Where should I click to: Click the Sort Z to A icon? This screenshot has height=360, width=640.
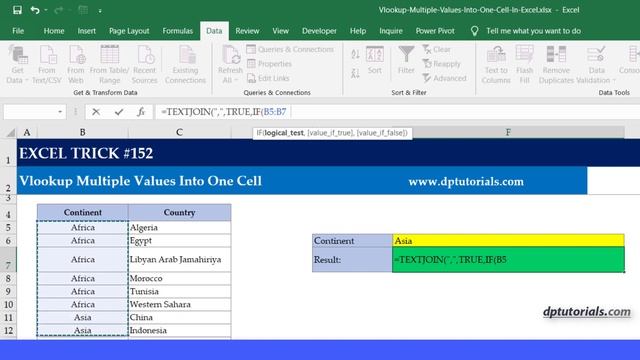(x=355, y=73)
